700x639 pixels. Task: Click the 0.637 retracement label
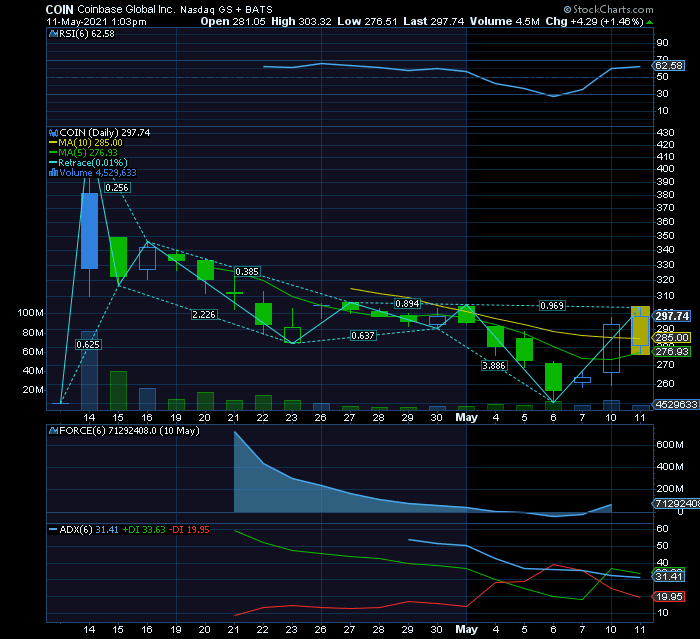[363, 335]
